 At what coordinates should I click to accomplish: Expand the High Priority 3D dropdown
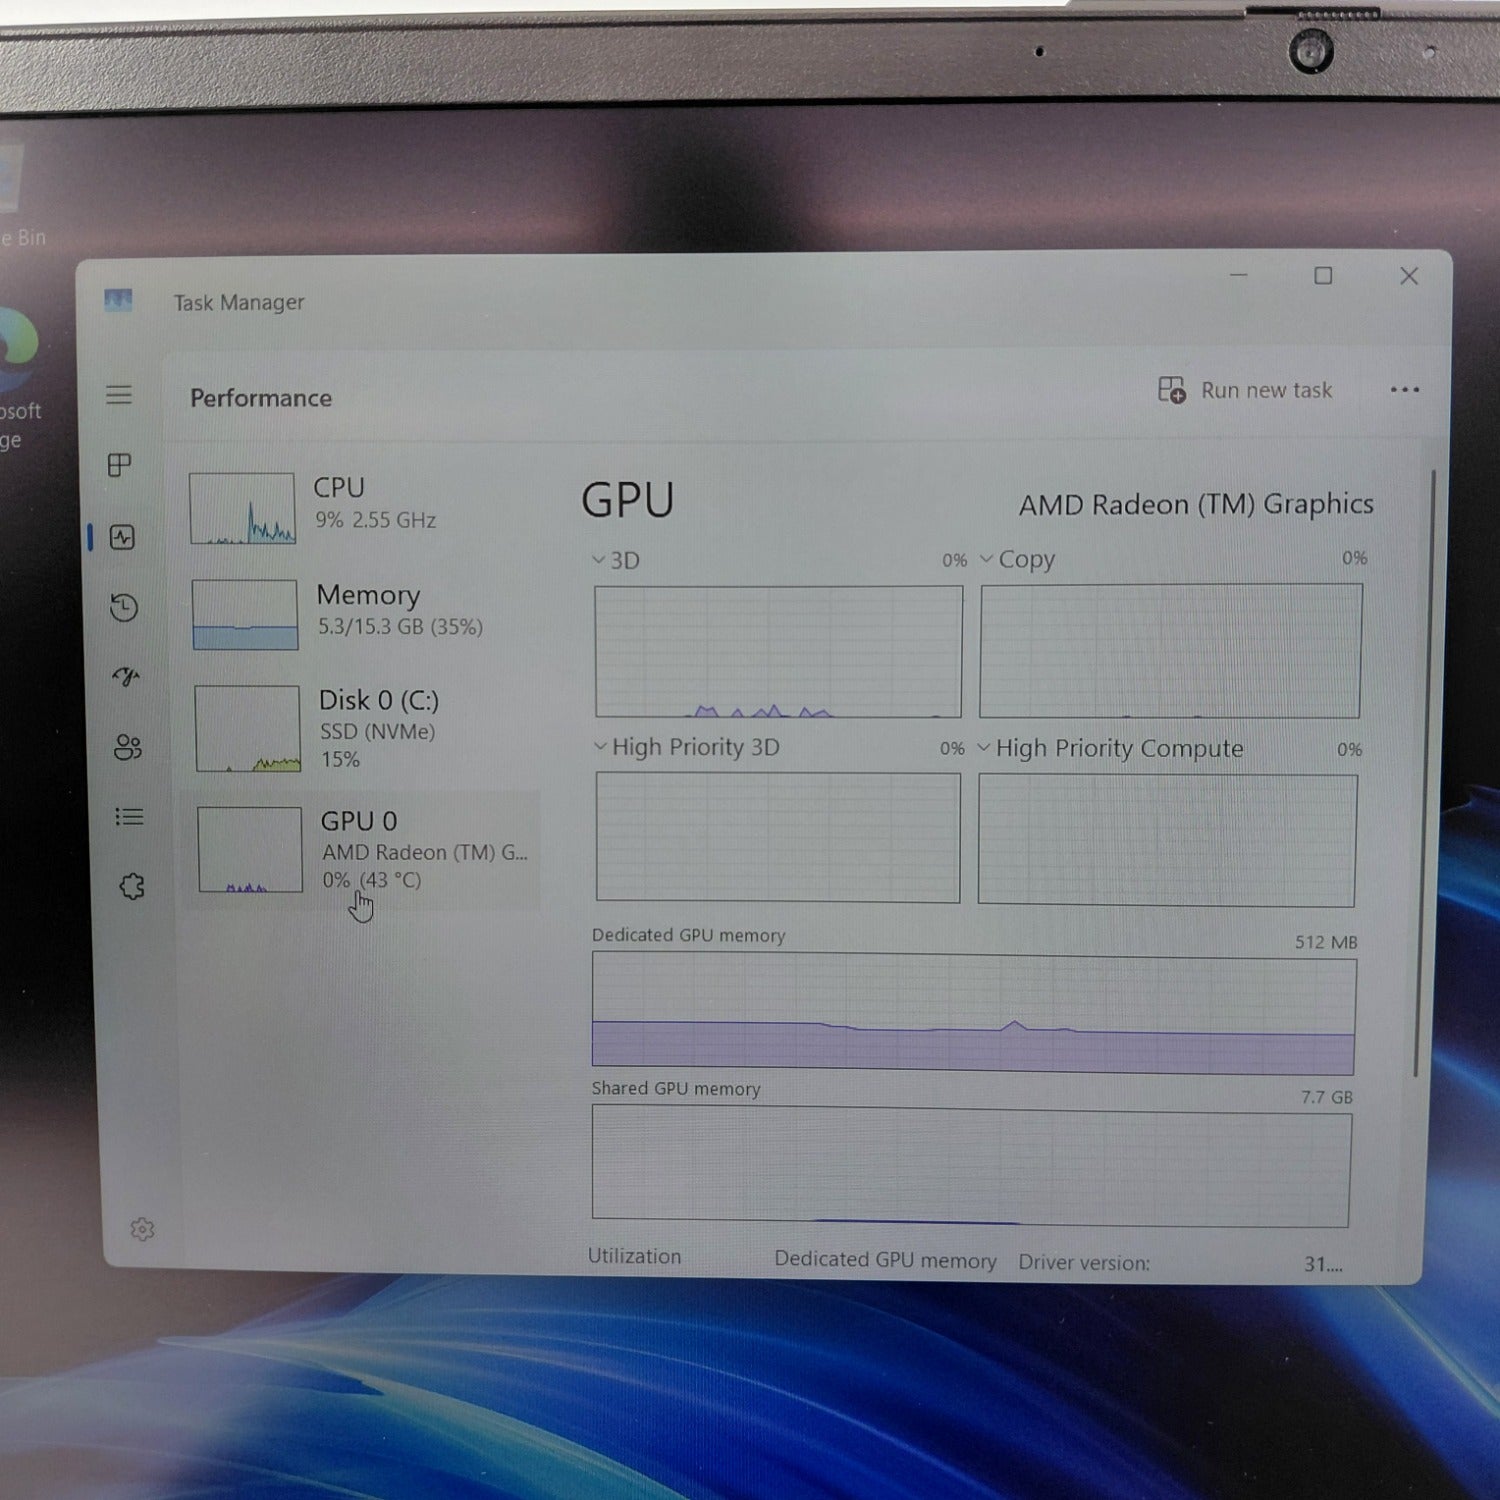tap(601, 747)
